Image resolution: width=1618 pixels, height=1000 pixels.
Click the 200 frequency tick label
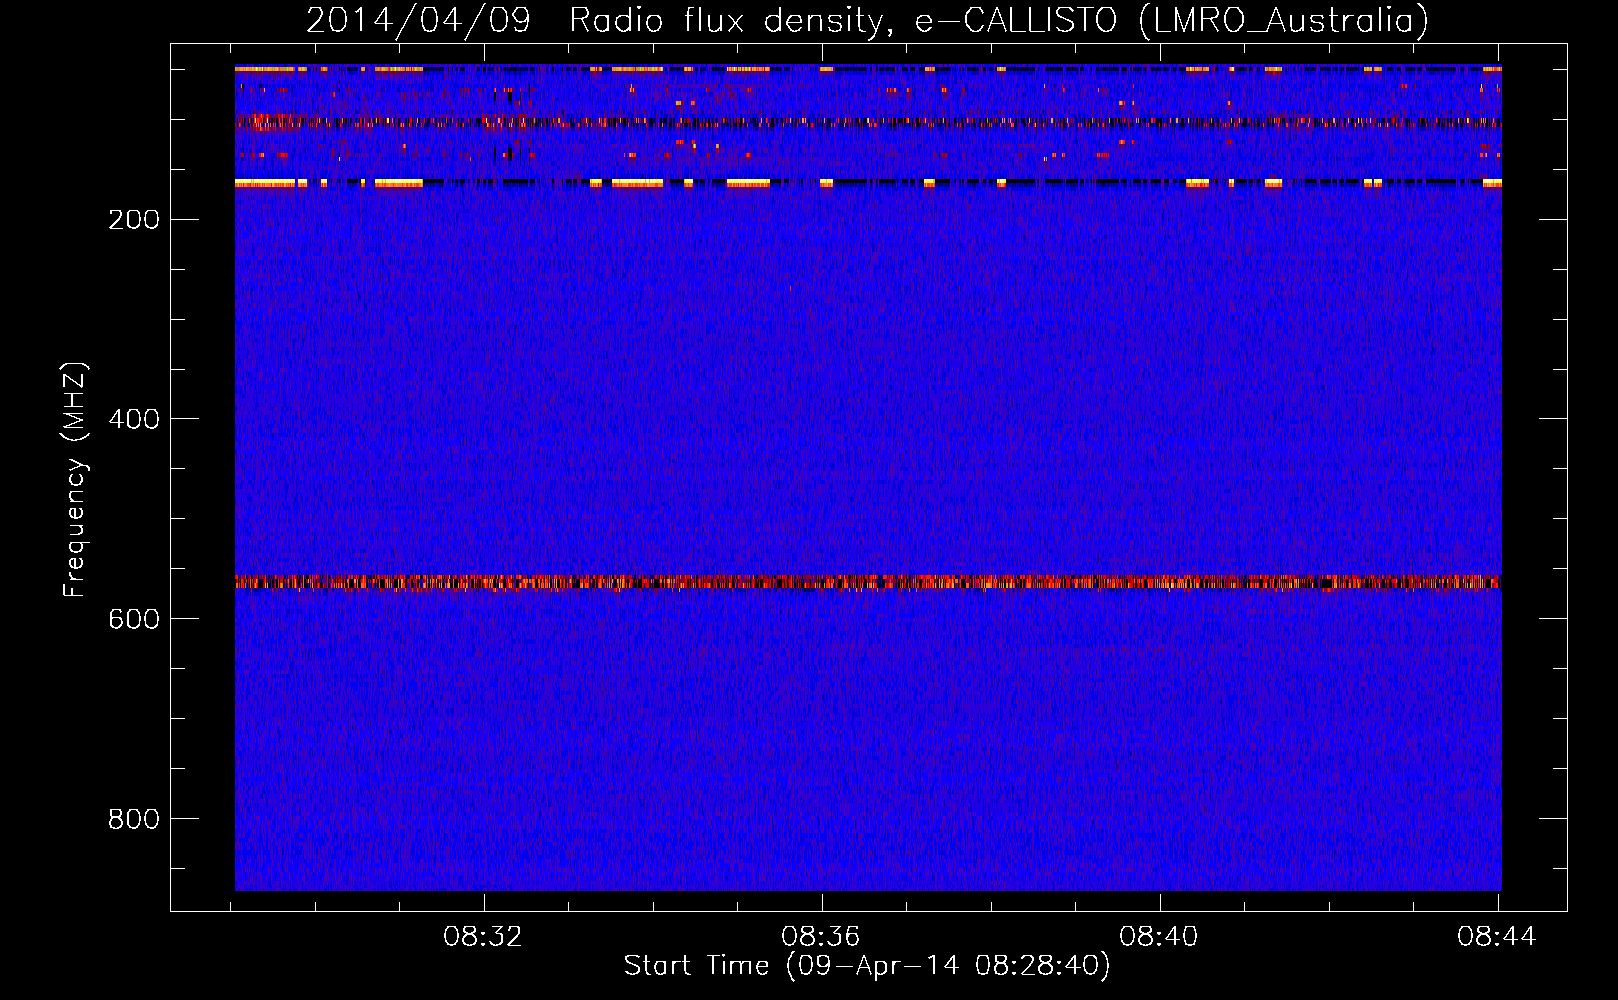134,220
